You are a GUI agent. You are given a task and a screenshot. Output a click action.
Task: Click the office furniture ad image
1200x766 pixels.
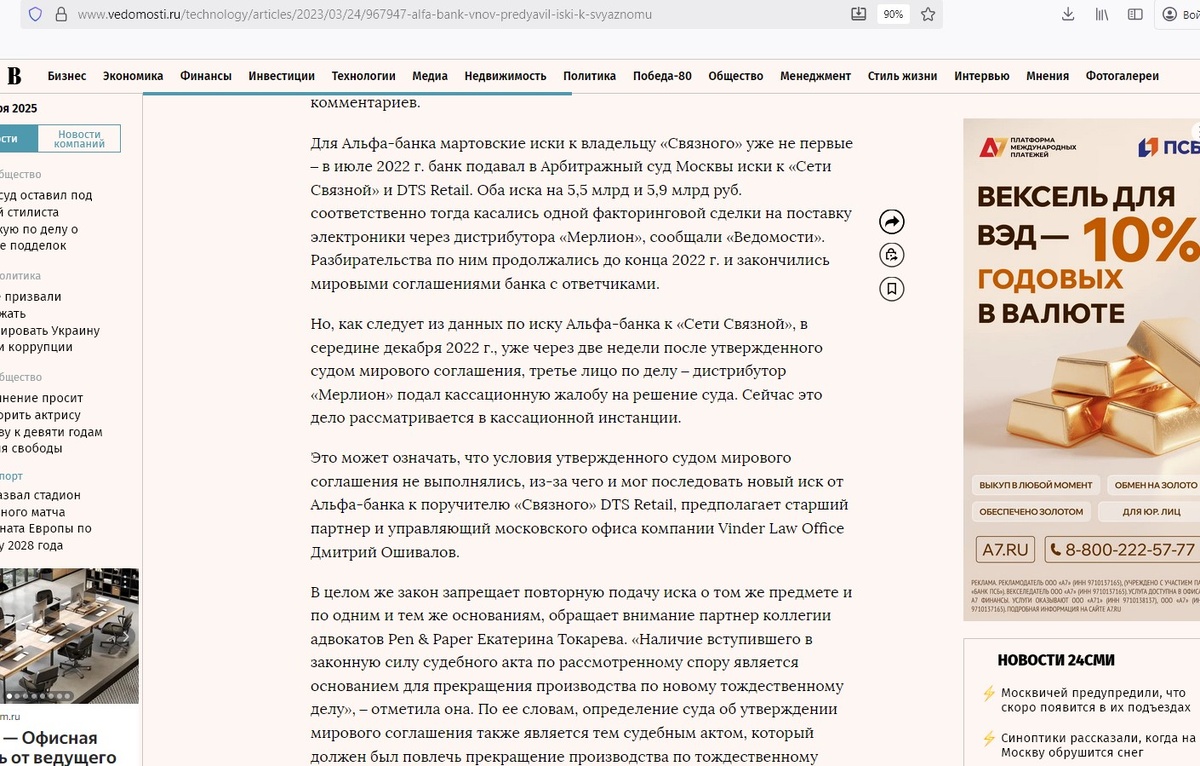69,636
